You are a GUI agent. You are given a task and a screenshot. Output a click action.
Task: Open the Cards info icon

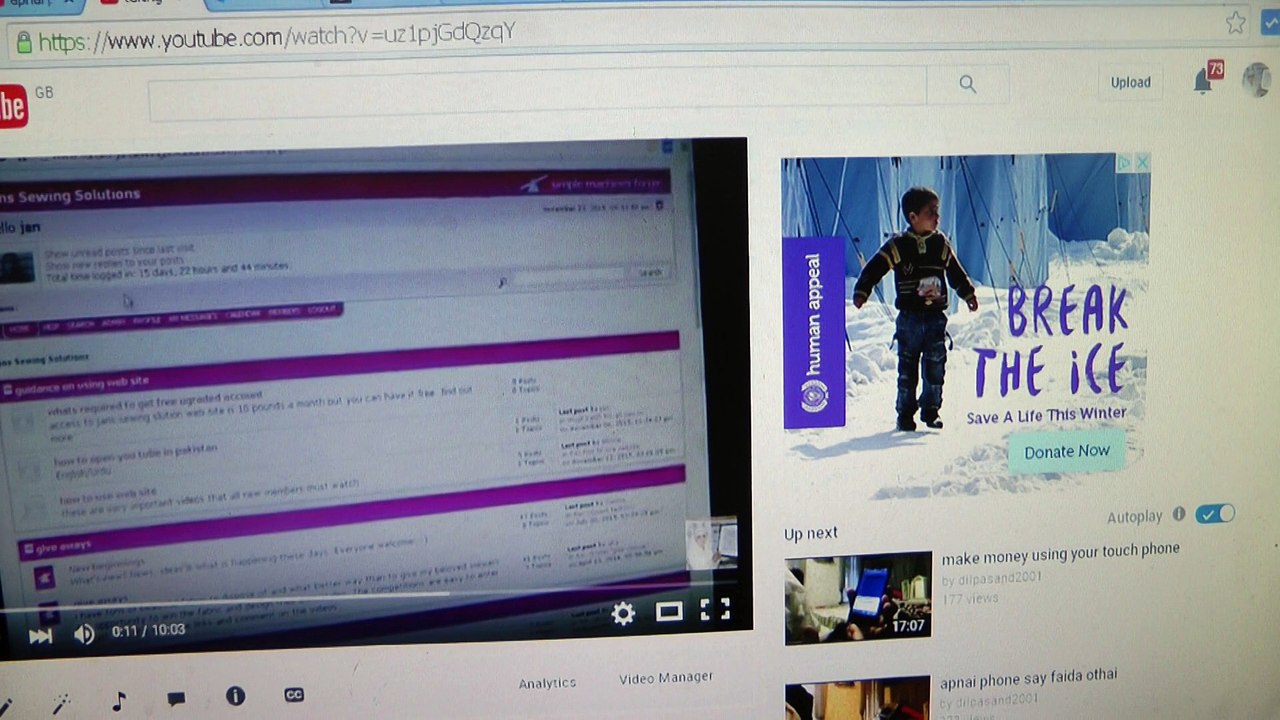pos(235,695)
